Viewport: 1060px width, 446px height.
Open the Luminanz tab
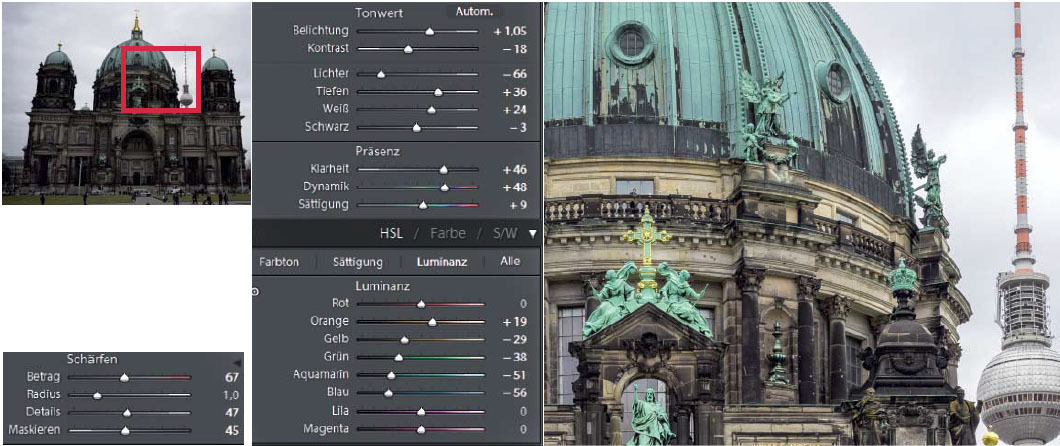point(442,262)
